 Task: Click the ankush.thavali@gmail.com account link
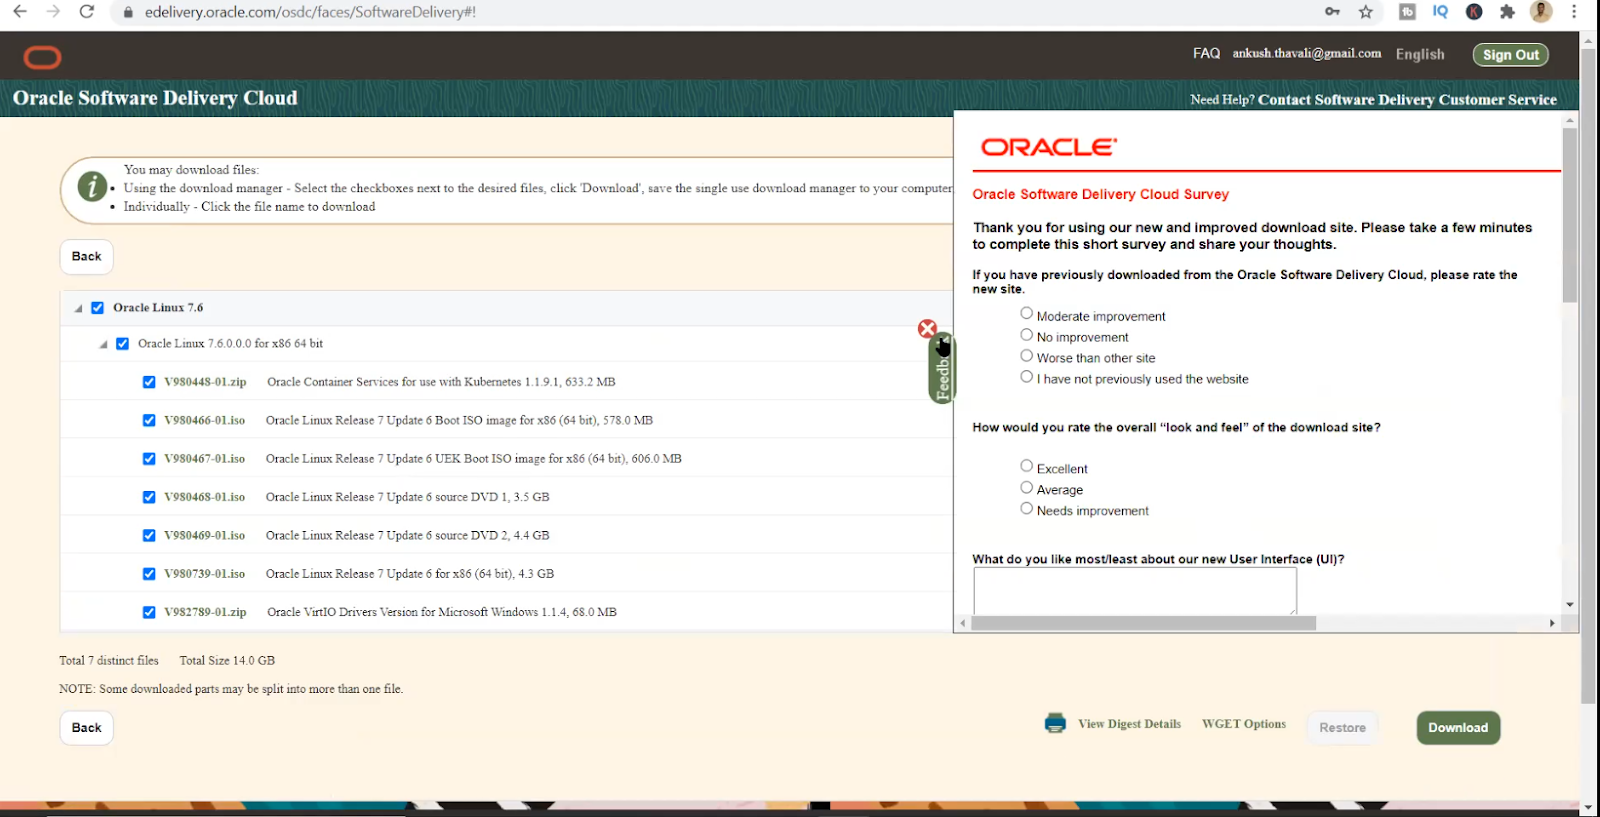click(x=1307, y=54)
